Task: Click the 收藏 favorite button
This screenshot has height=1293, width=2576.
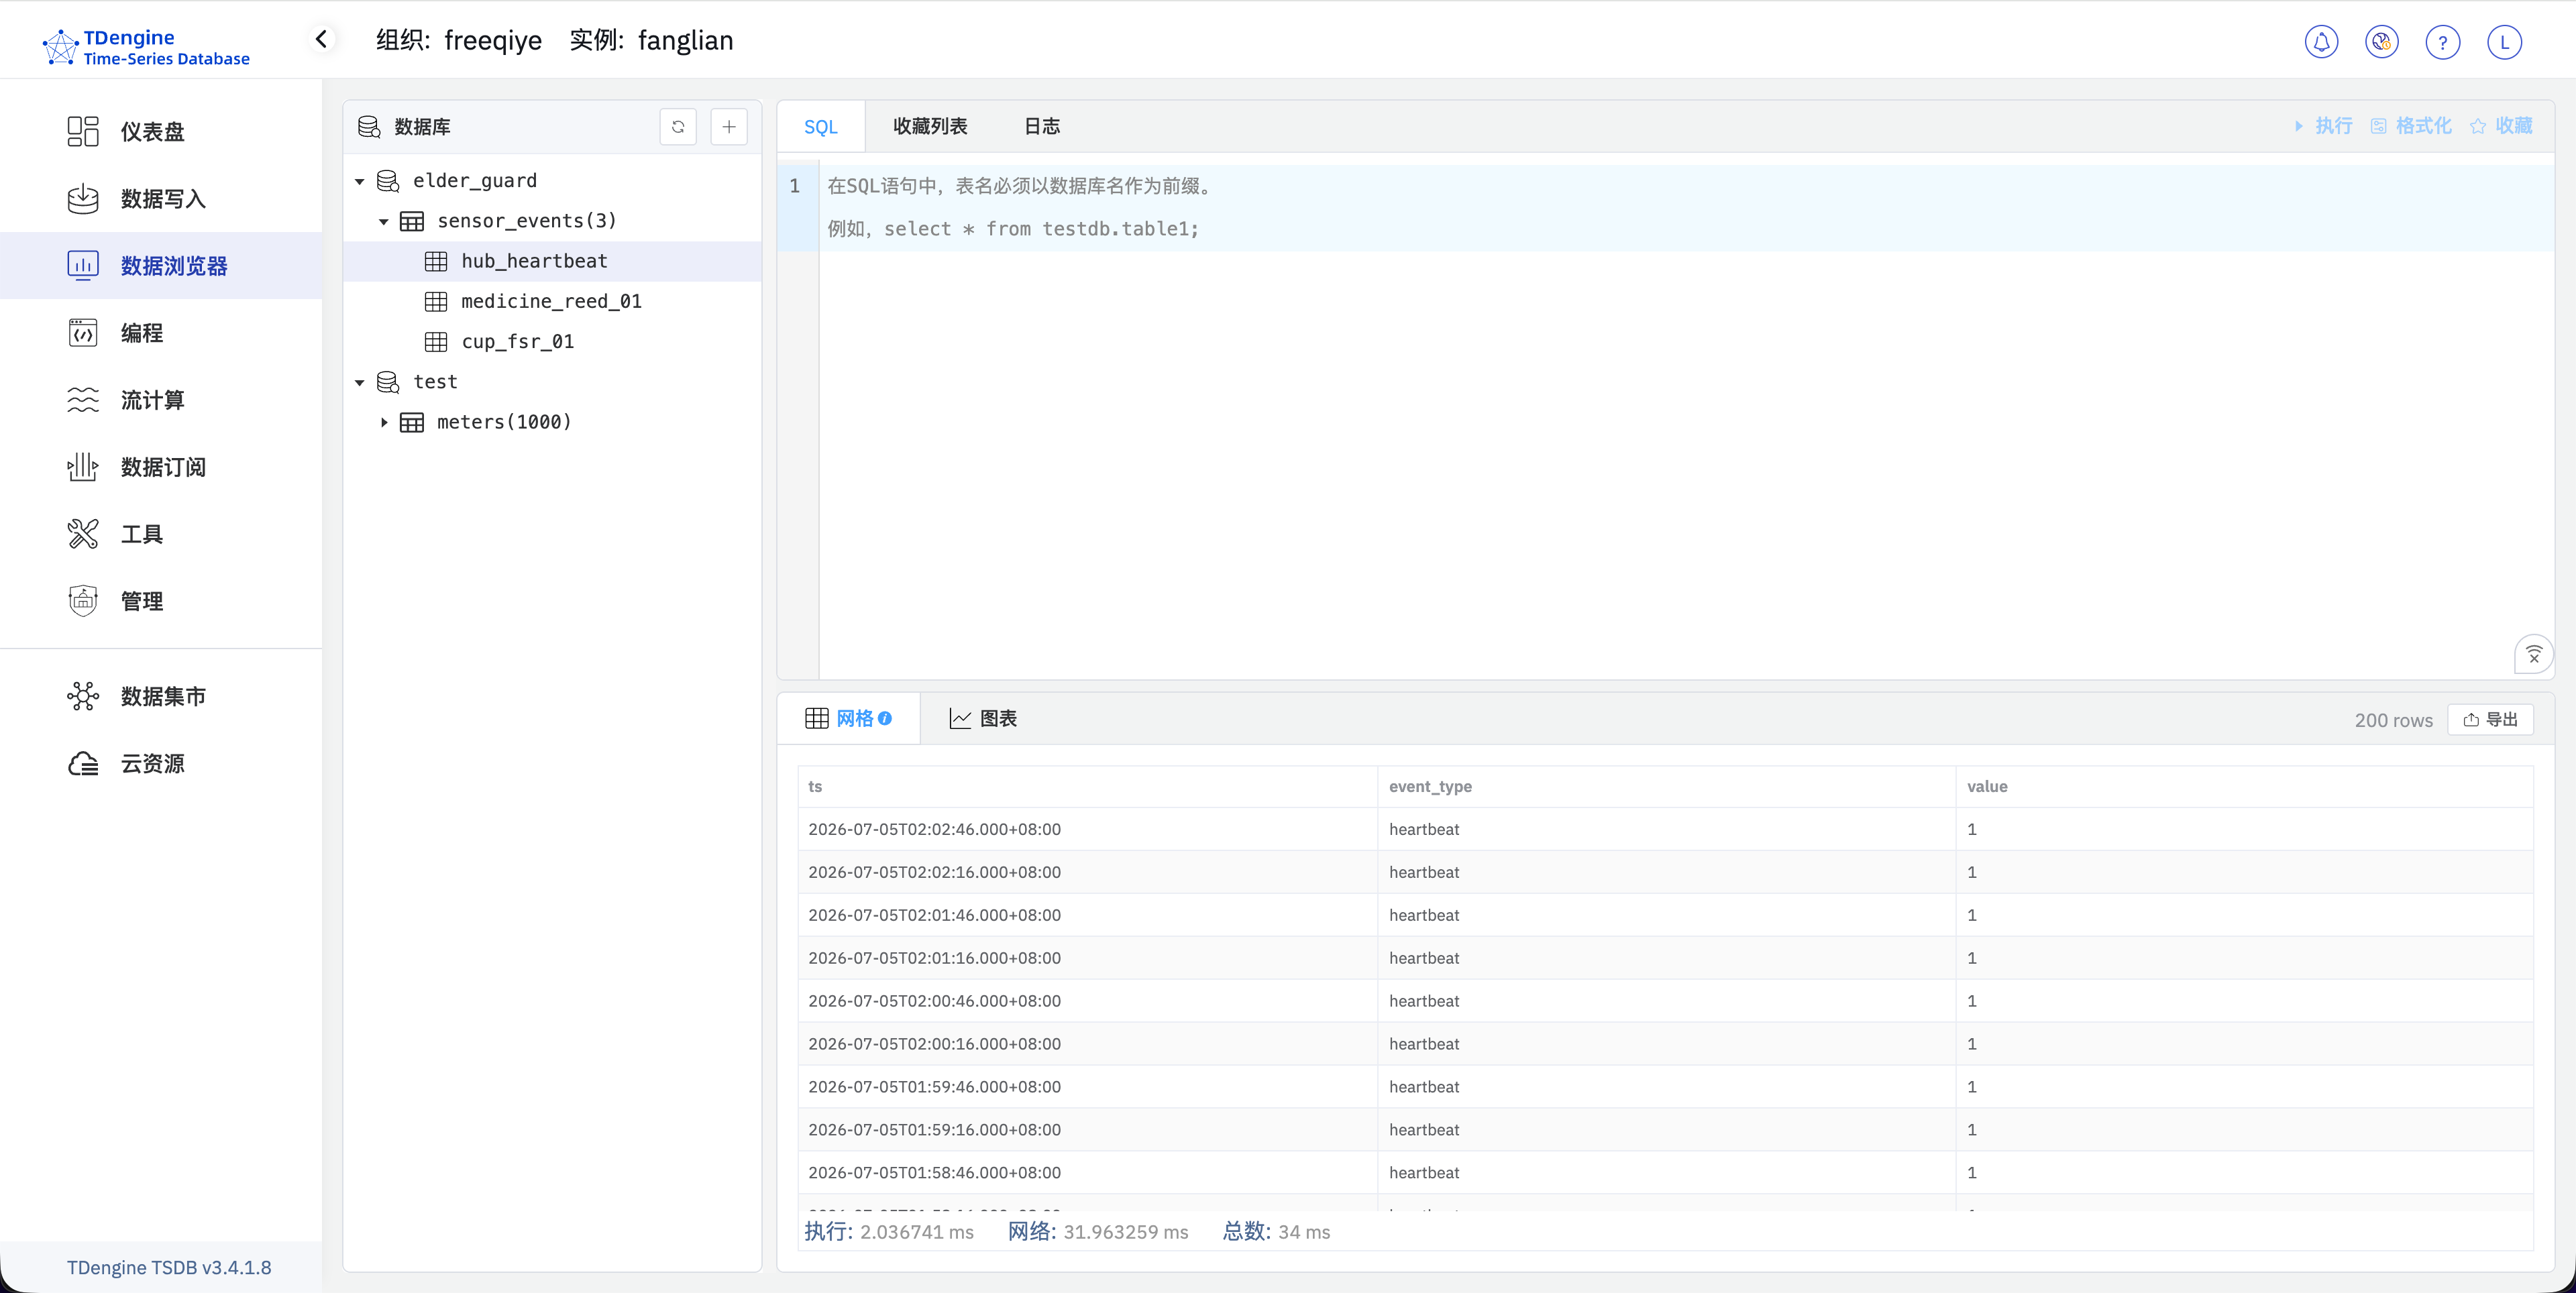Action: click(2501, 126)
